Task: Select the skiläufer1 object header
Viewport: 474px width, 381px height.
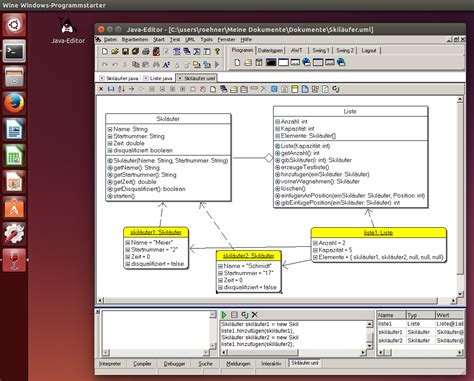Action: pyautogui.click(x=156, y=233)
